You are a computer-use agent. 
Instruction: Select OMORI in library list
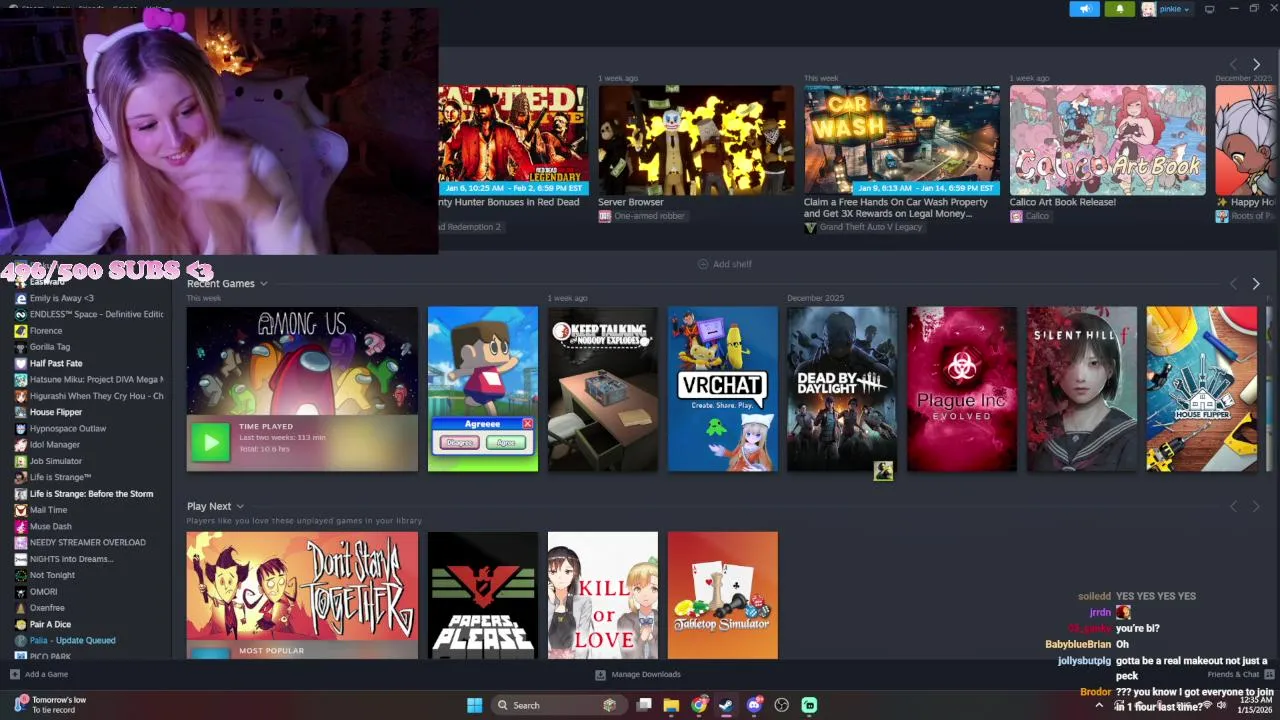[x=44, y=592]
